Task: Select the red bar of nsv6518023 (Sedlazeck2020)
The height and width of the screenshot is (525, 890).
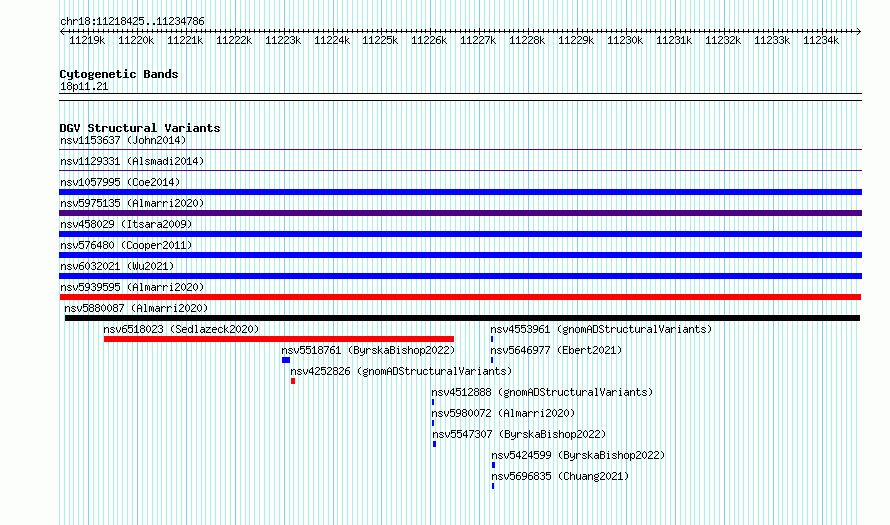Action: [x=279, y=339]
